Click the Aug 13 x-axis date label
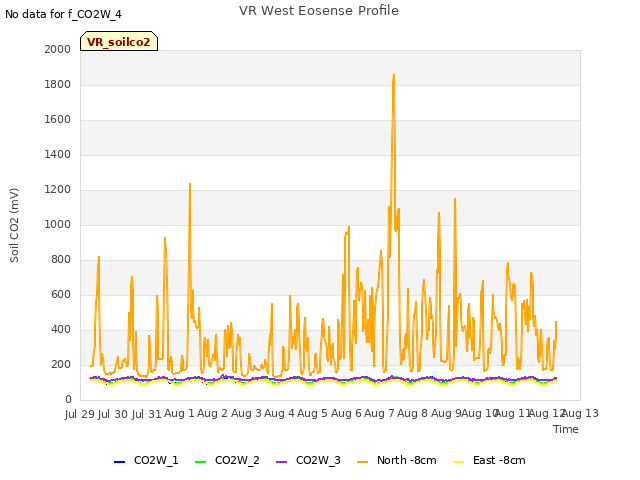The width and height of the screenshot is (640, 480). tap(581, 413)
